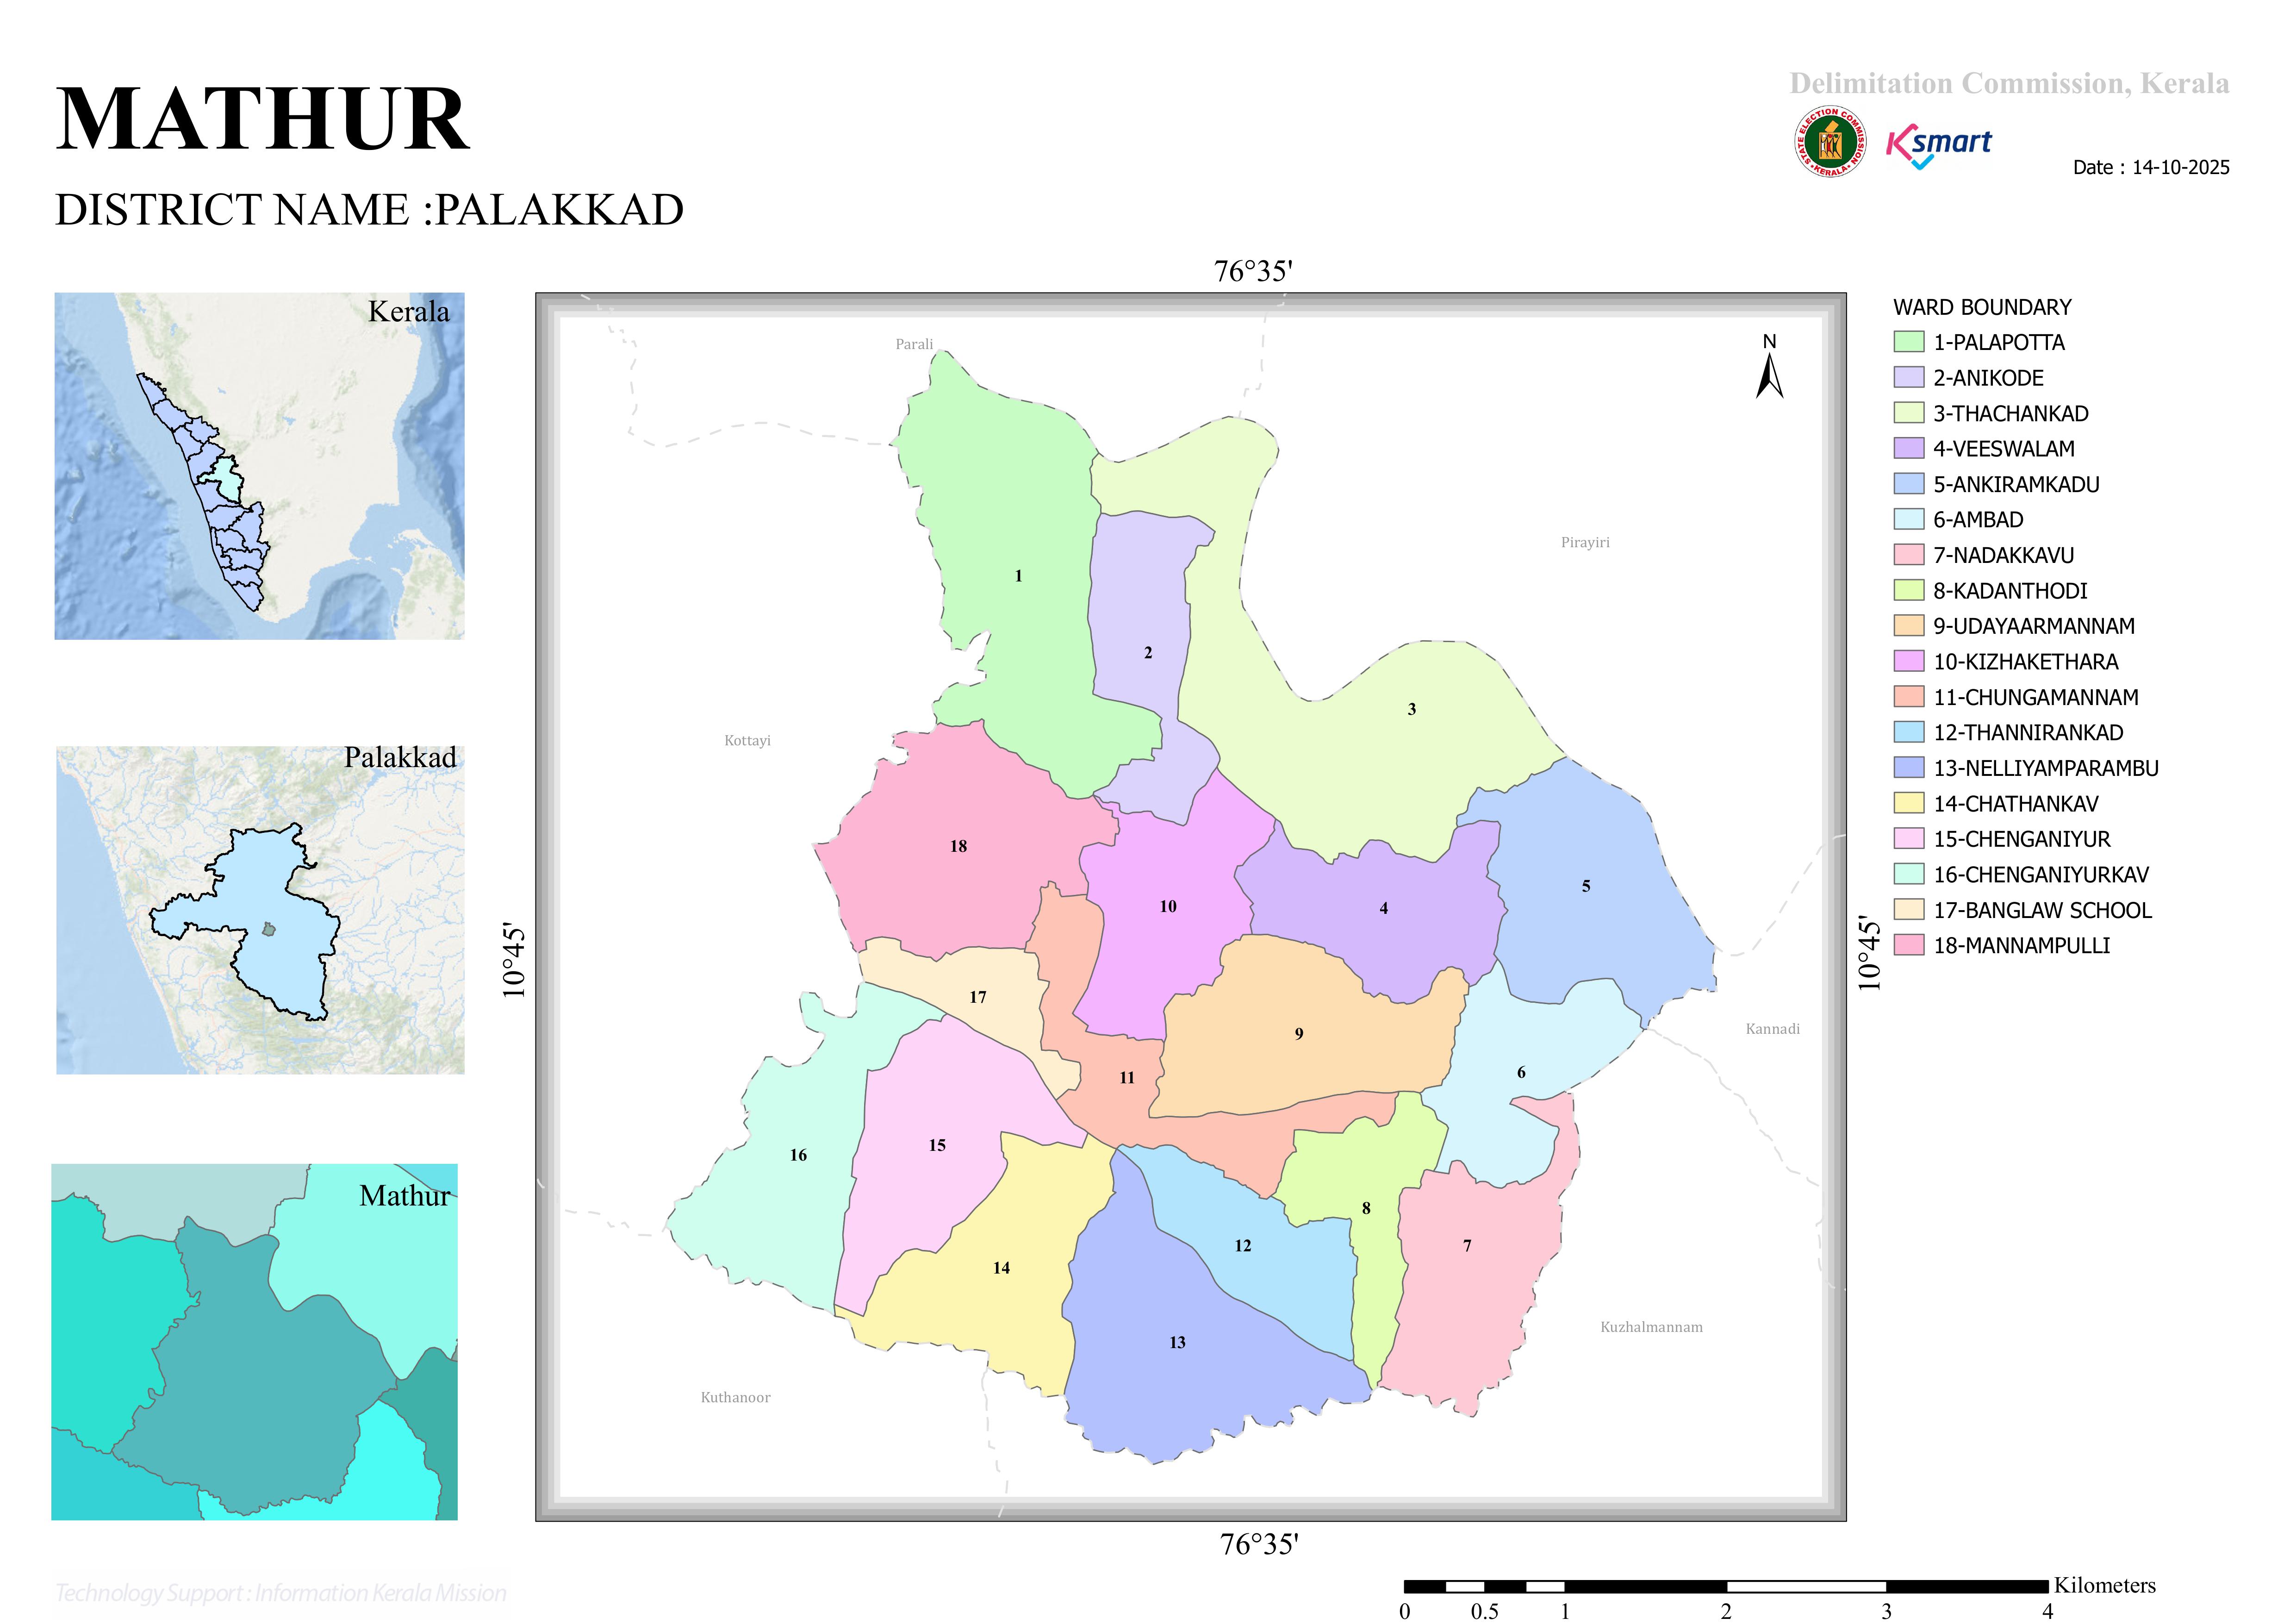The image size is (2296, 1624).
Task: Click the Pirayiri neighbor label
Action: tap(1585, 542)
